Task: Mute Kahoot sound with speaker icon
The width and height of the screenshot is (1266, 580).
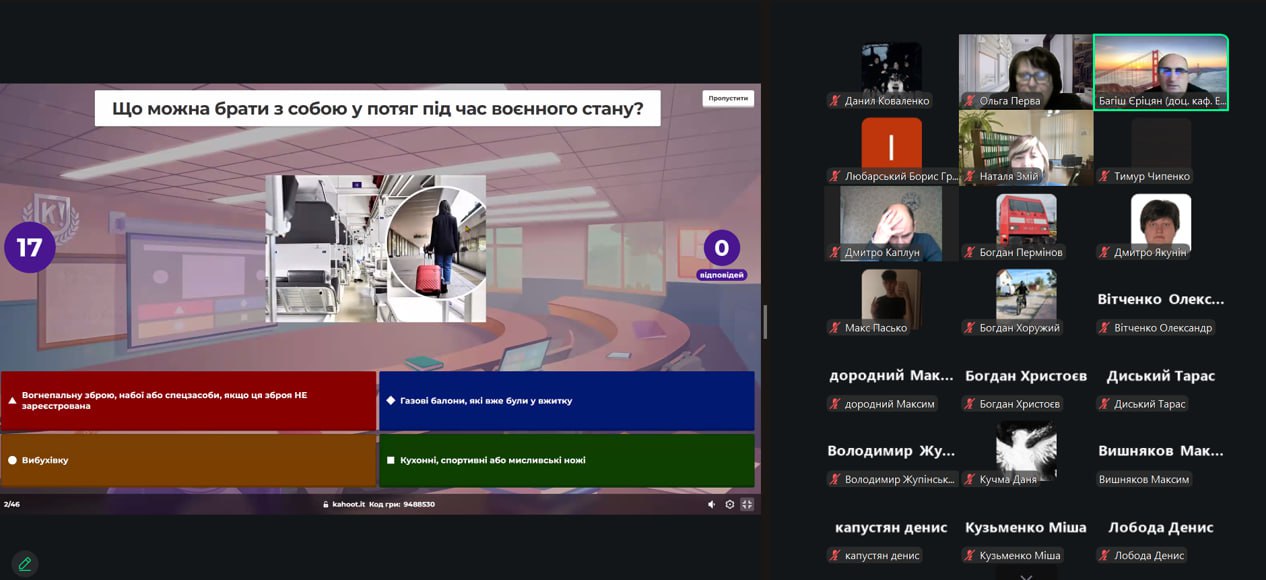Action: tap(712, 504)
